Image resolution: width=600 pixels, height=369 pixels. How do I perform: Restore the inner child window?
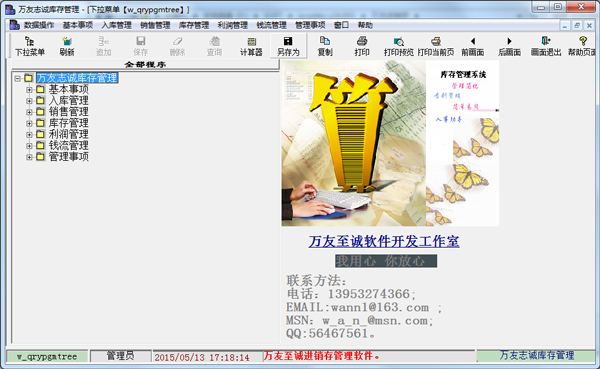[577, 25]
